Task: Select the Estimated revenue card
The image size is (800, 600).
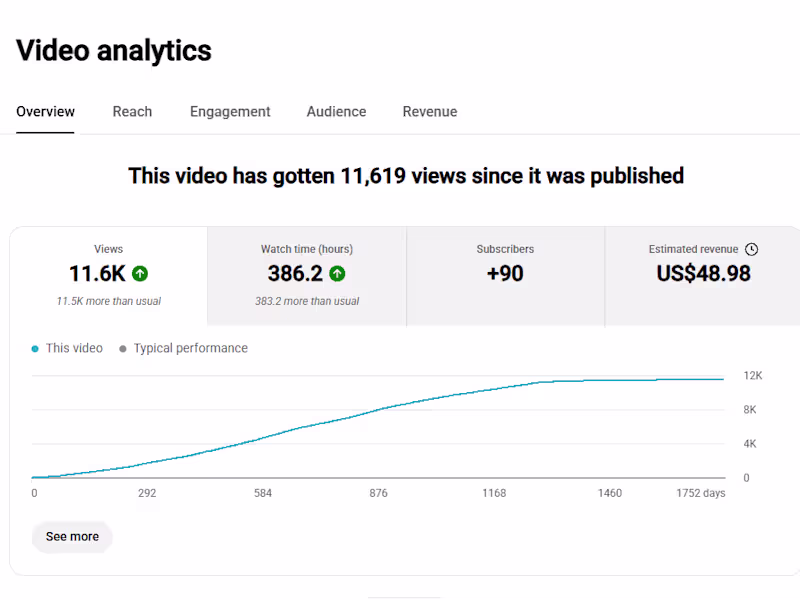Action: 703,276
